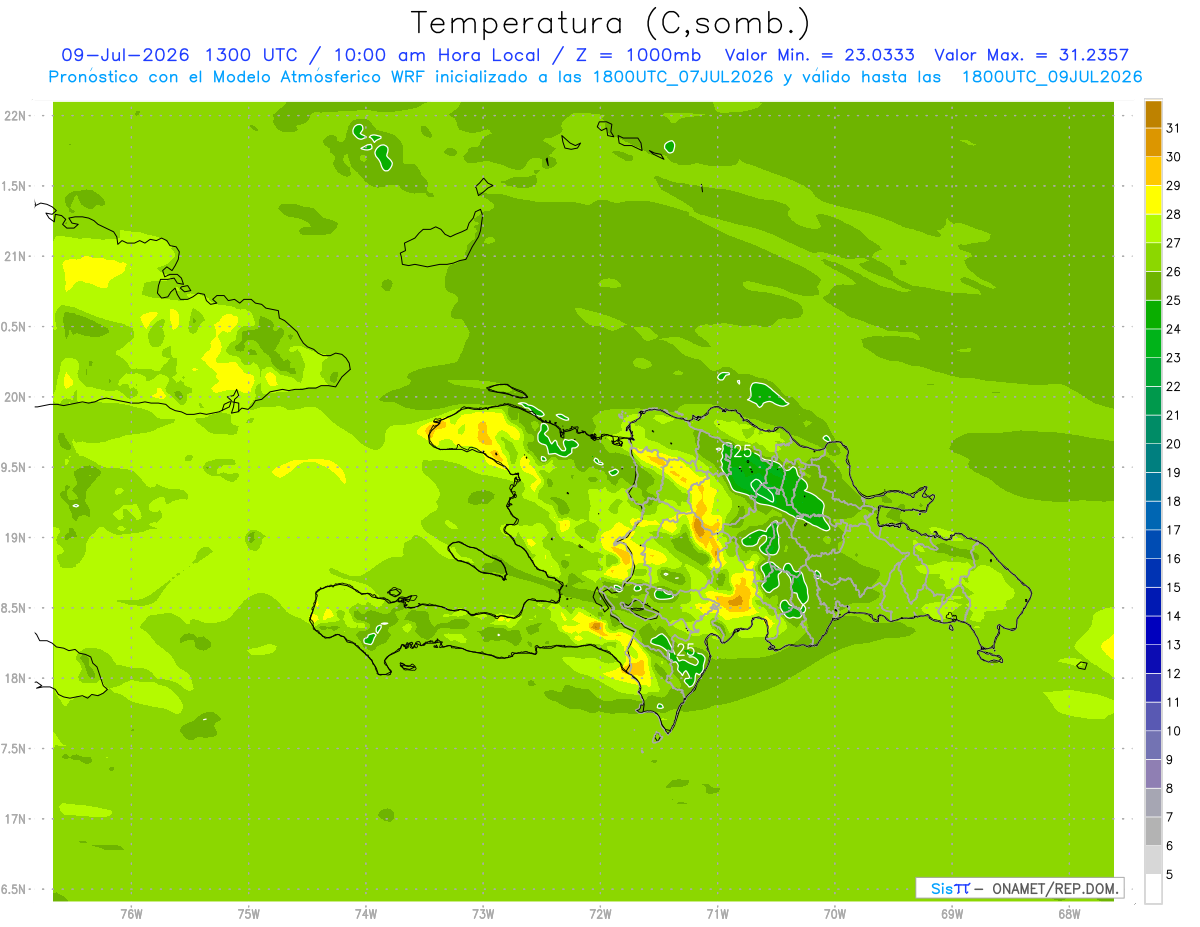The width and height of the screenshot is (1200, 927).
Task: Click the '1300 UTC' time text
Action: (250, 55)
